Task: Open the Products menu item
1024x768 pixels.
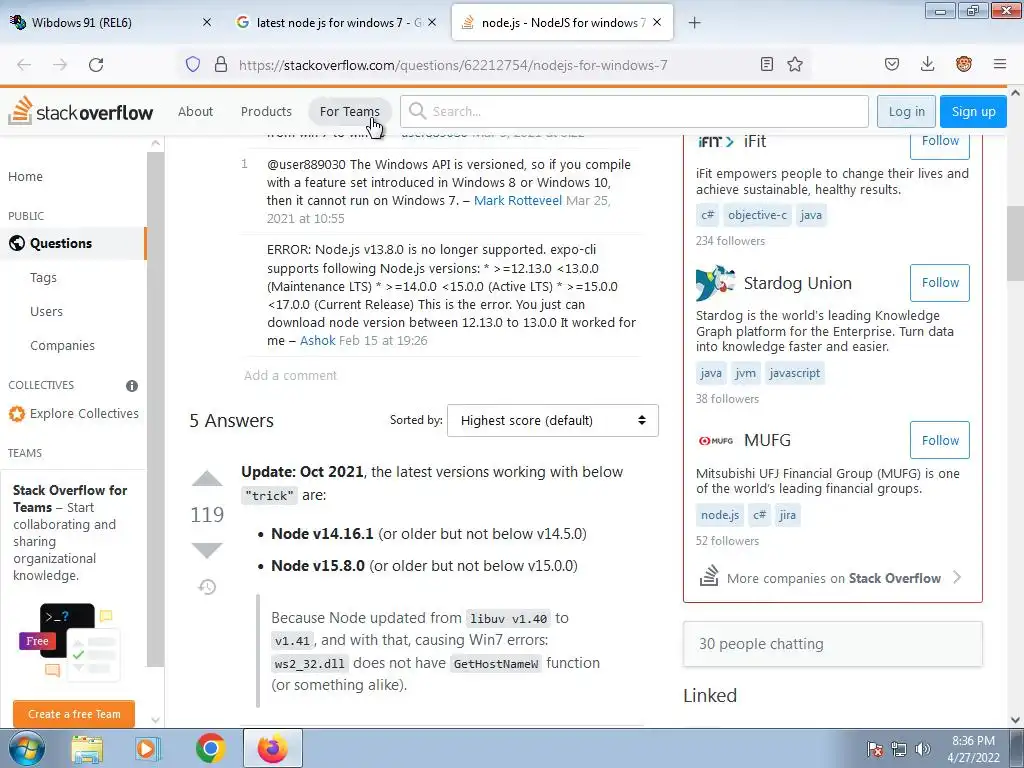Action: (266, 112)
